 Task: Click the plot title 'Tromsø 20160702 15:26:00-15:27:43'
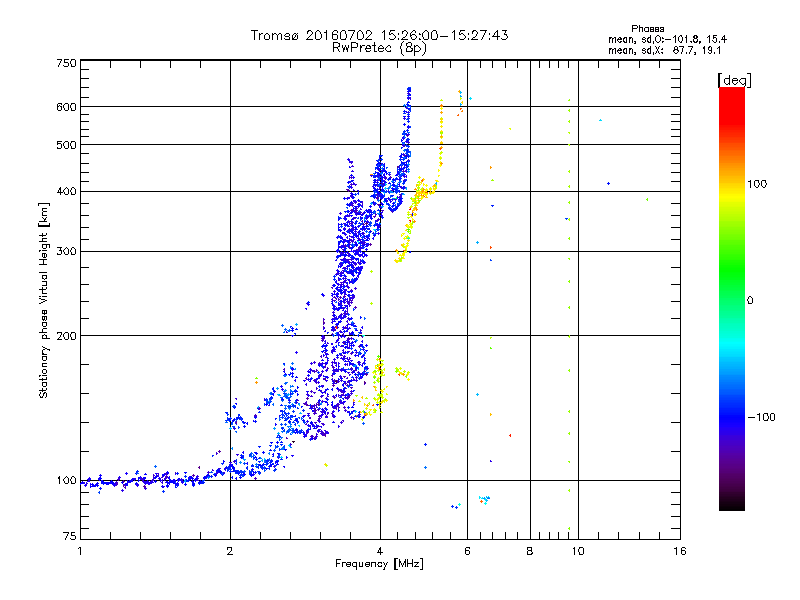pos(379,35)
